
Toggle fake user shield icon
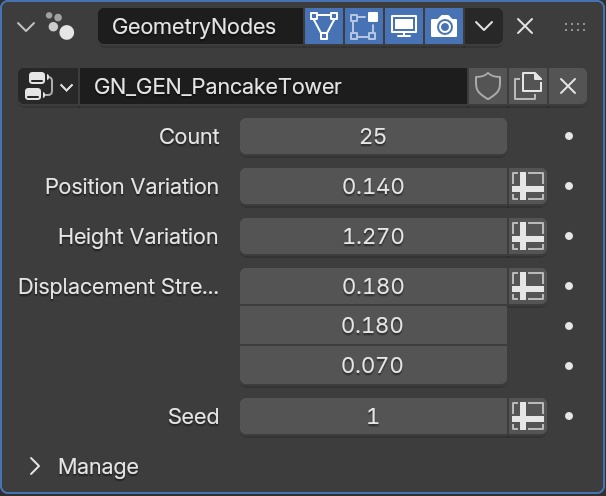(487, 87)
